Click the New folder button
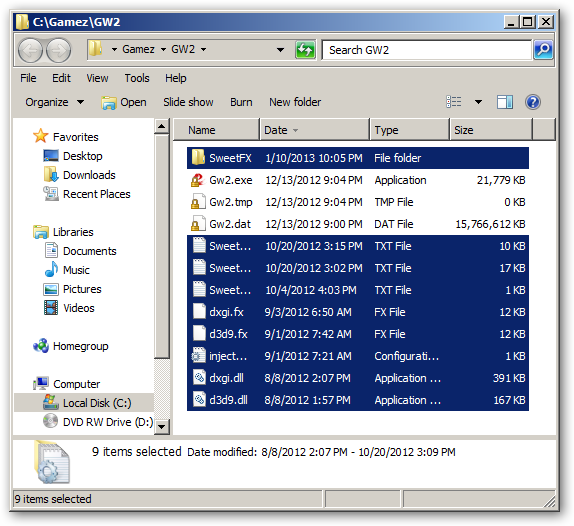This screenshot has width=574, height=526. pyautogui.click(x=295, y=102)
